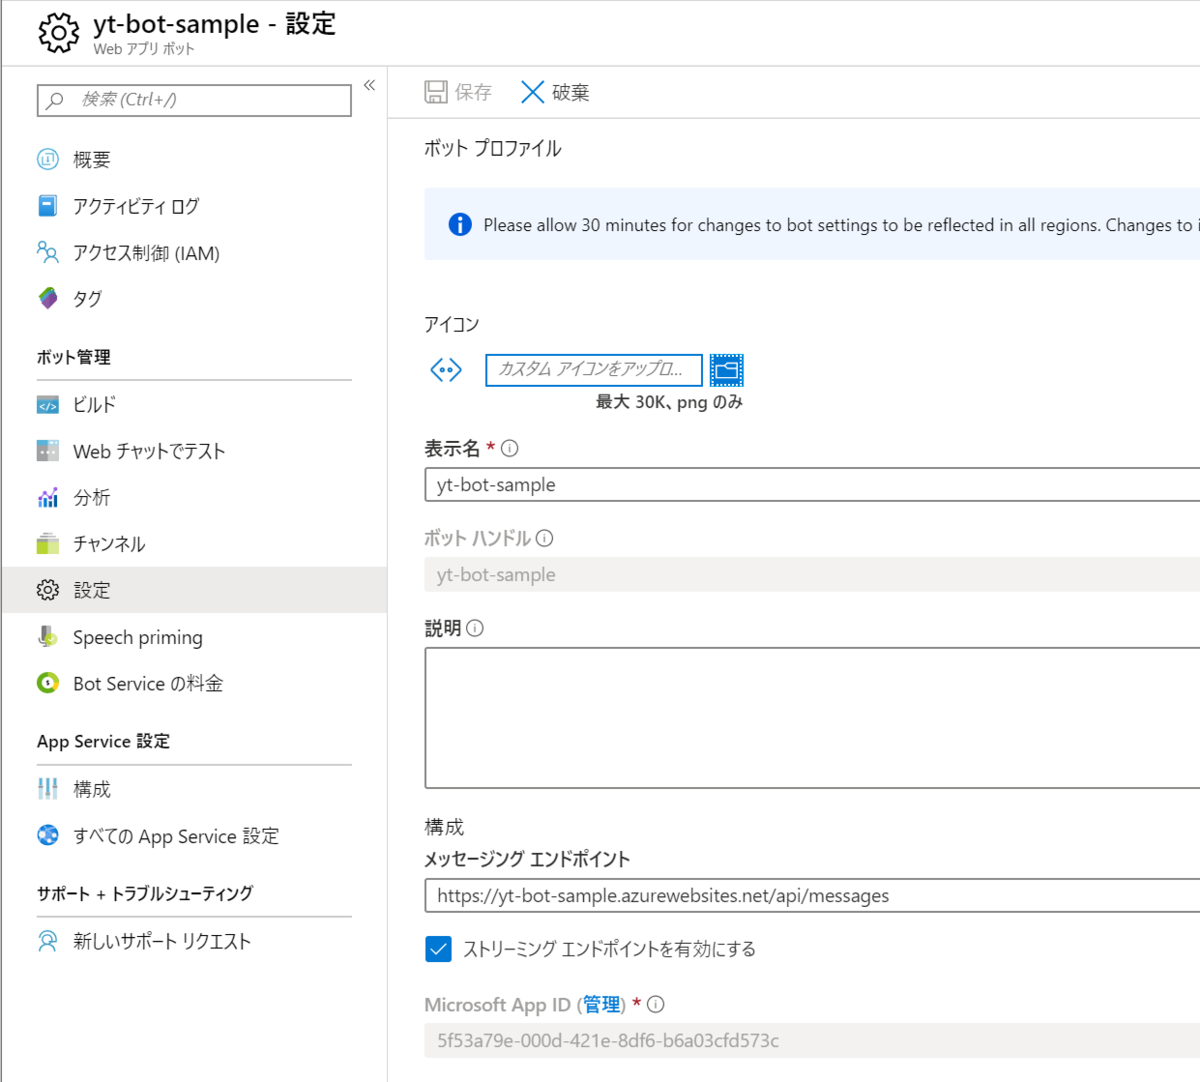This screenshot has width=1200, height=1082.
Task: Click the Bot Service の料金 icon
Action: 48,683
